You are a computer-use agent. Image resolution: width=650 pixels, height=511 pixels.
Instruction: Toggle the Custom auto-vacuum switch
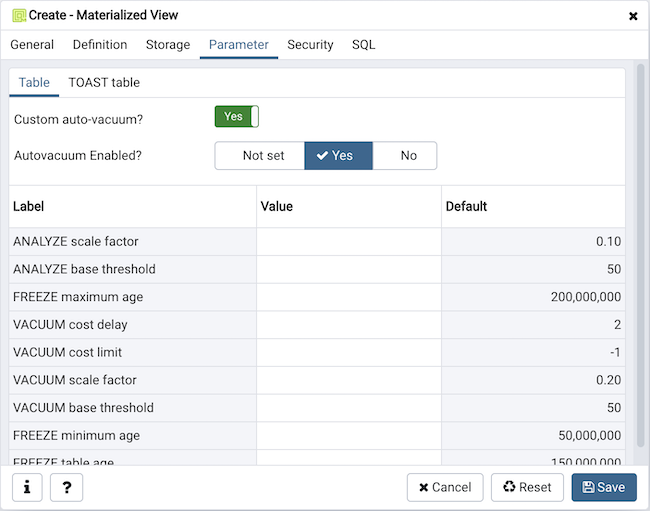[237, 117]
